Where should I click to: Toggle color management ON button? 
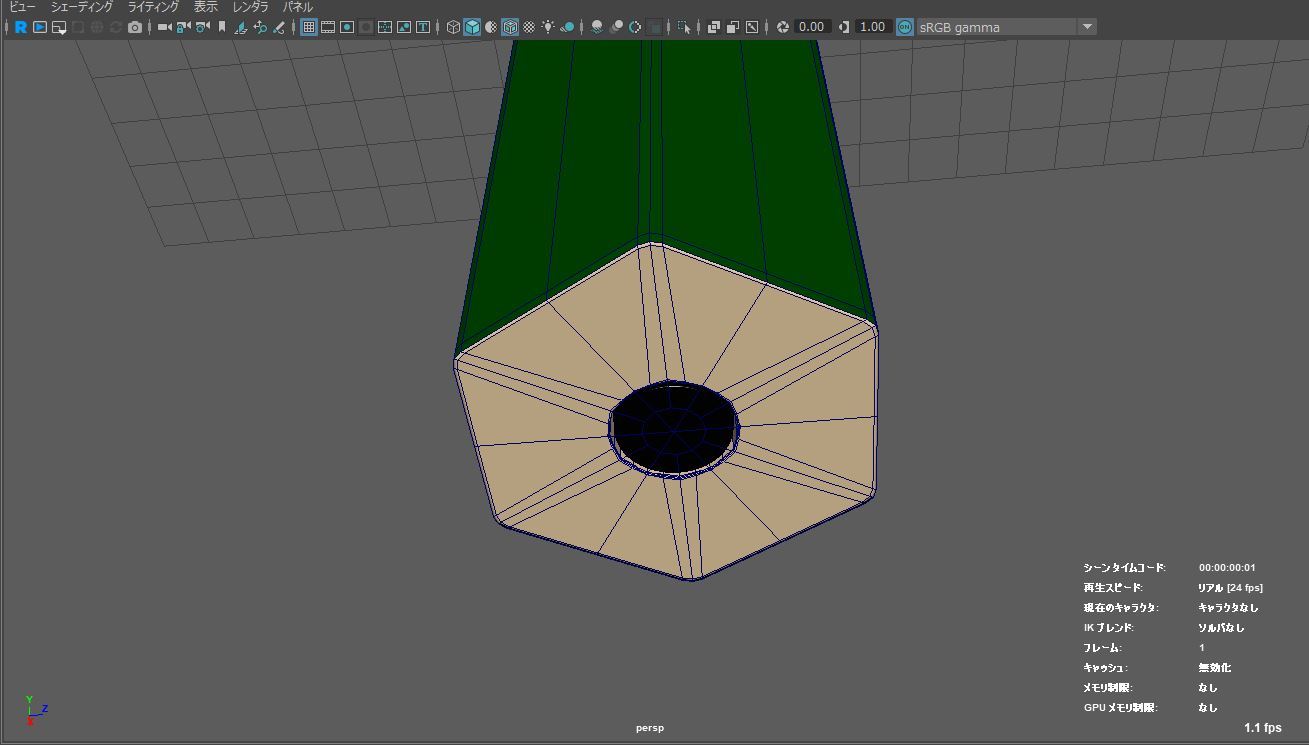click(x=904, y=27)
